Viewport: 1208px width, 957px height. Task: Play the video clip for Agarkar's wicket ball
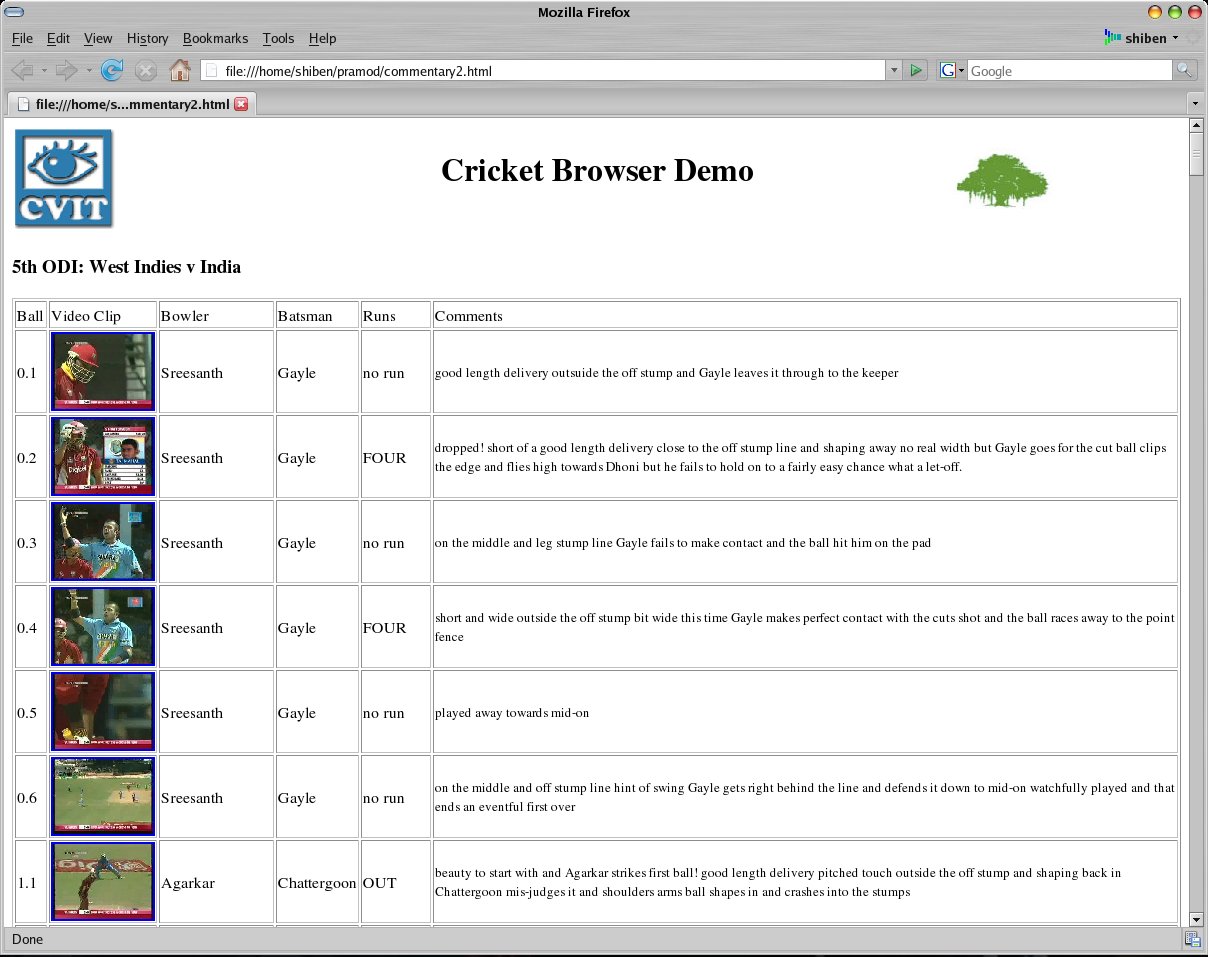[103, 882]
